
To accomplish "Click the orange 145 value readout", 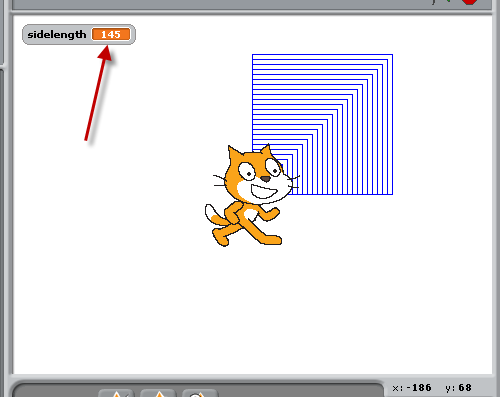I will point(111,34).
